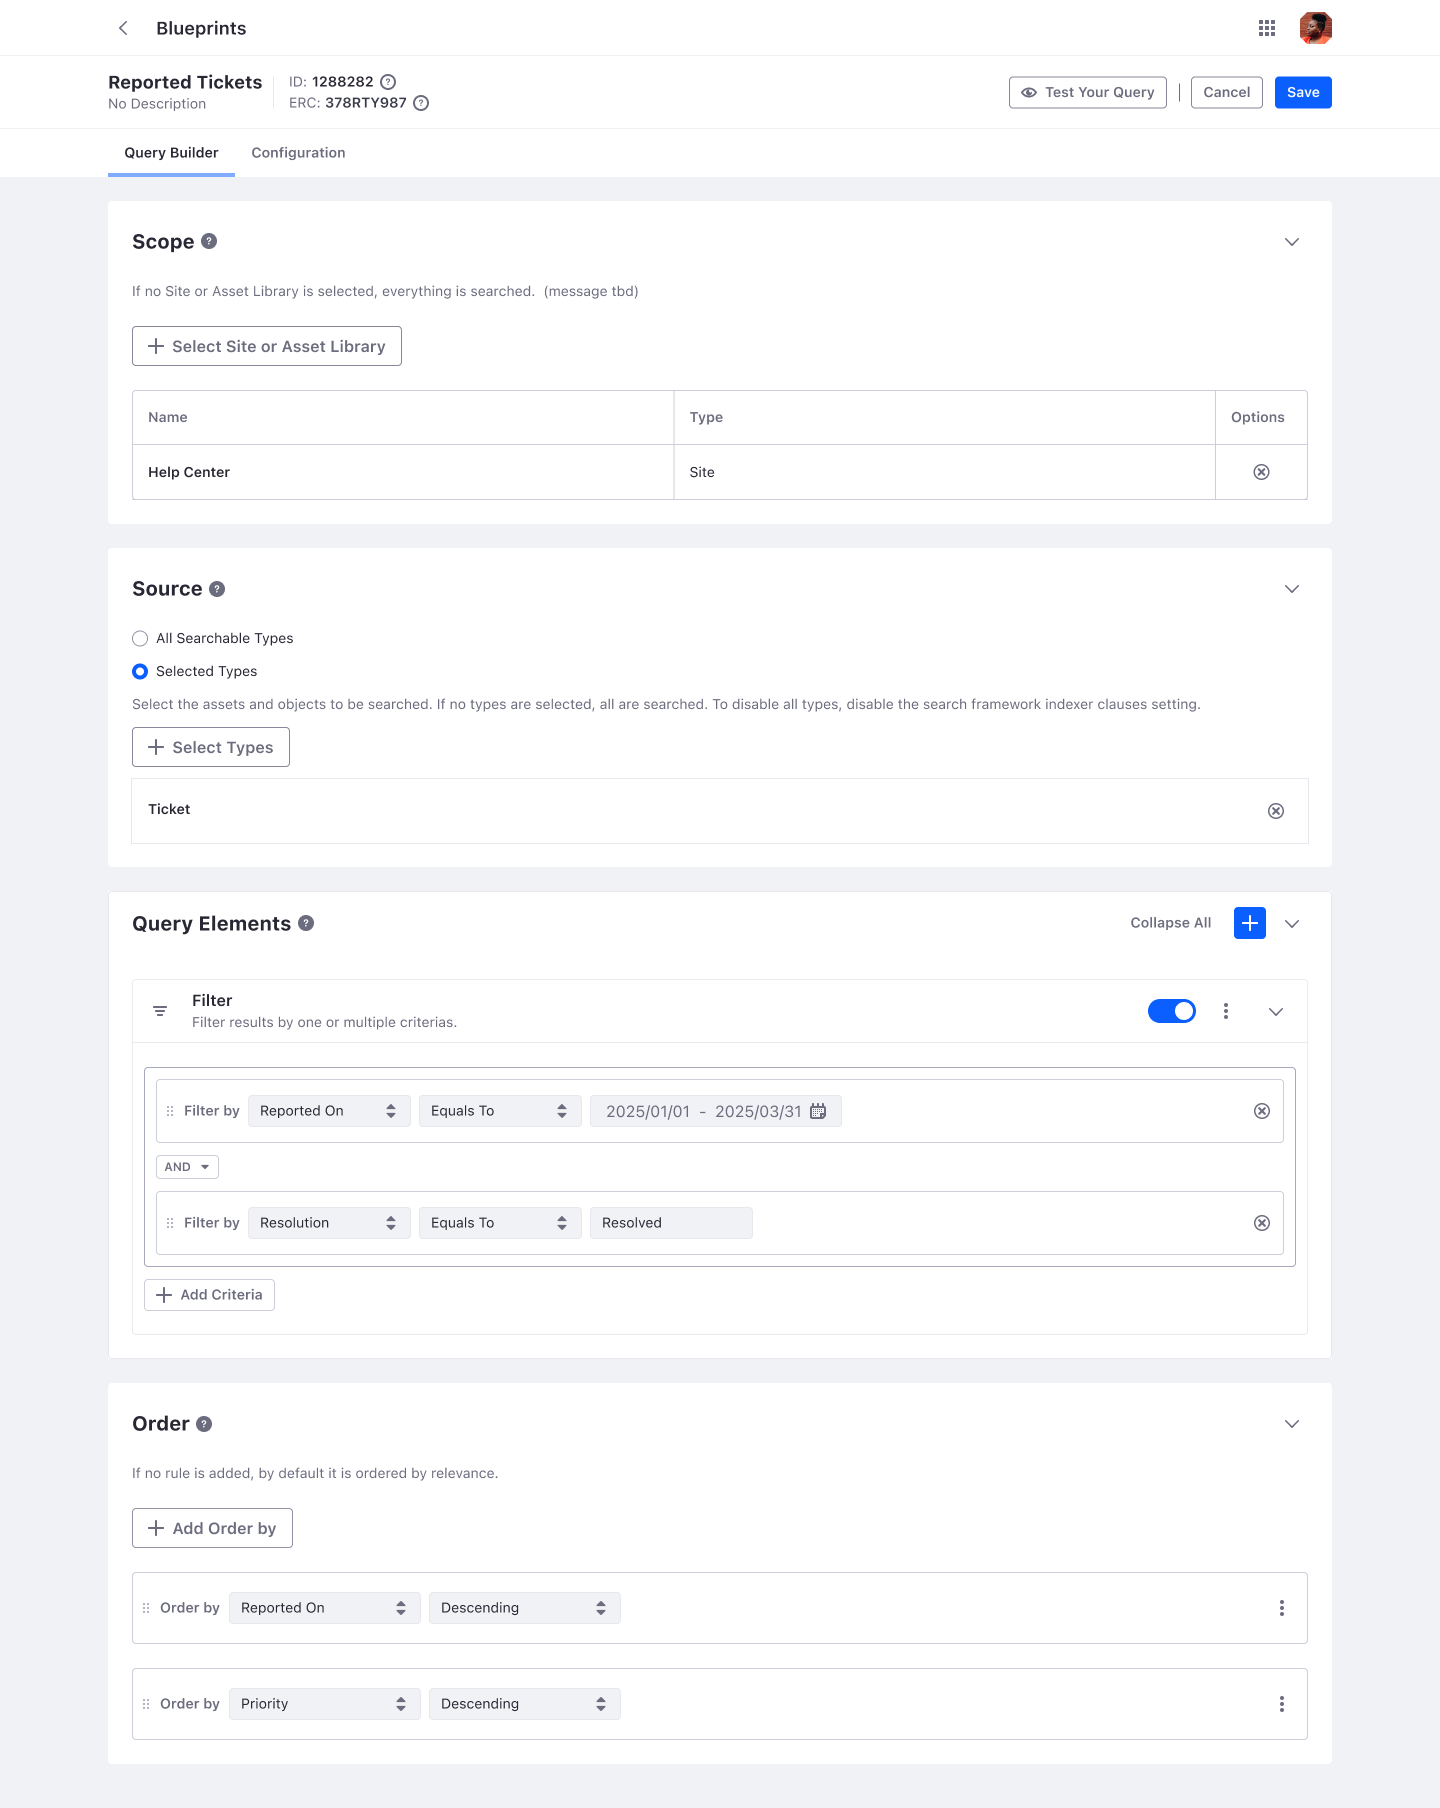Open the AND operator dropdown
1440x1808 pixels.
(x=187, y=1167)
